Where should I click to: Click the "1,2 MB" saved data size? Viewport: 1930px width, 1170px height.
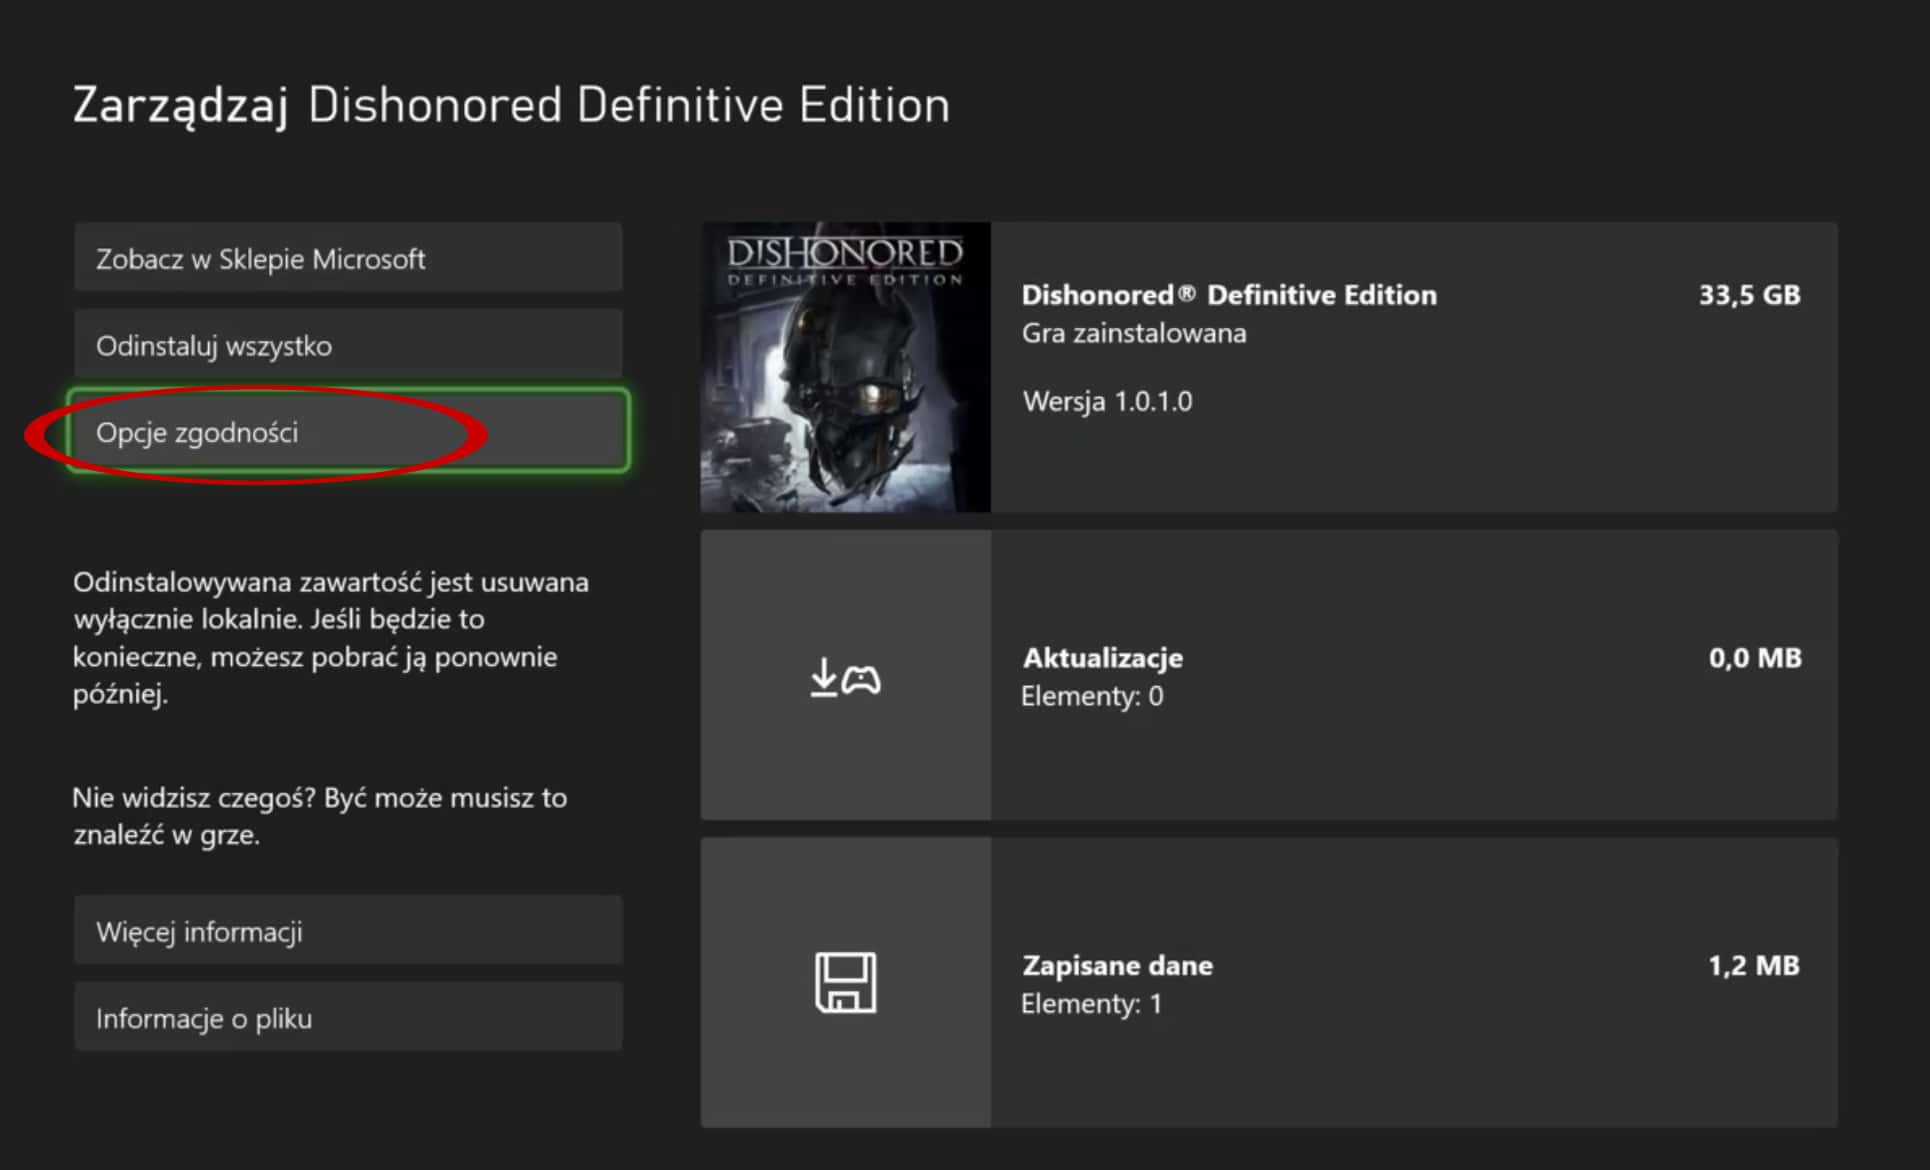[1754, 965]
